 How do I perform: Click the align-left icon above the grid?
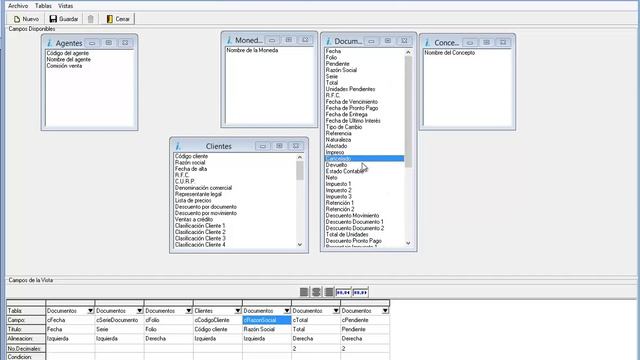point(304,292)
